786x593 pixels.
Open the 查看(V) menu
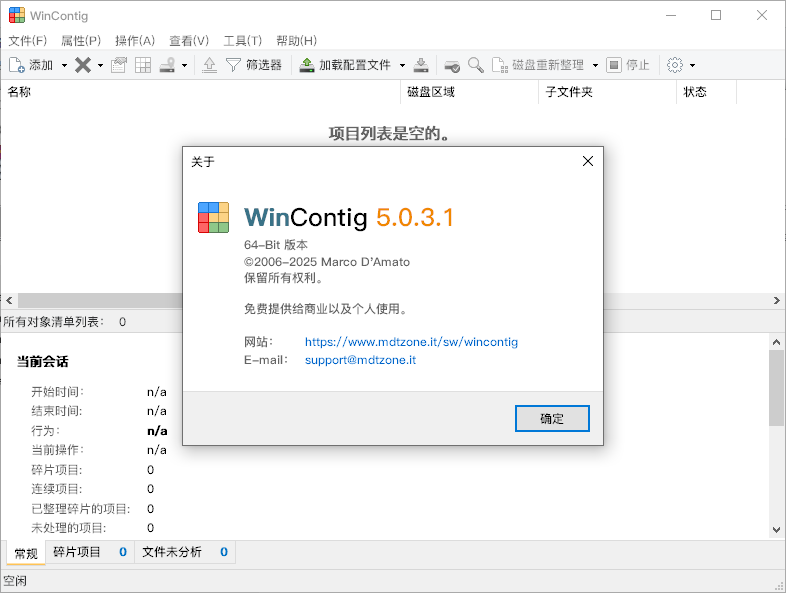tap(189, 41)
